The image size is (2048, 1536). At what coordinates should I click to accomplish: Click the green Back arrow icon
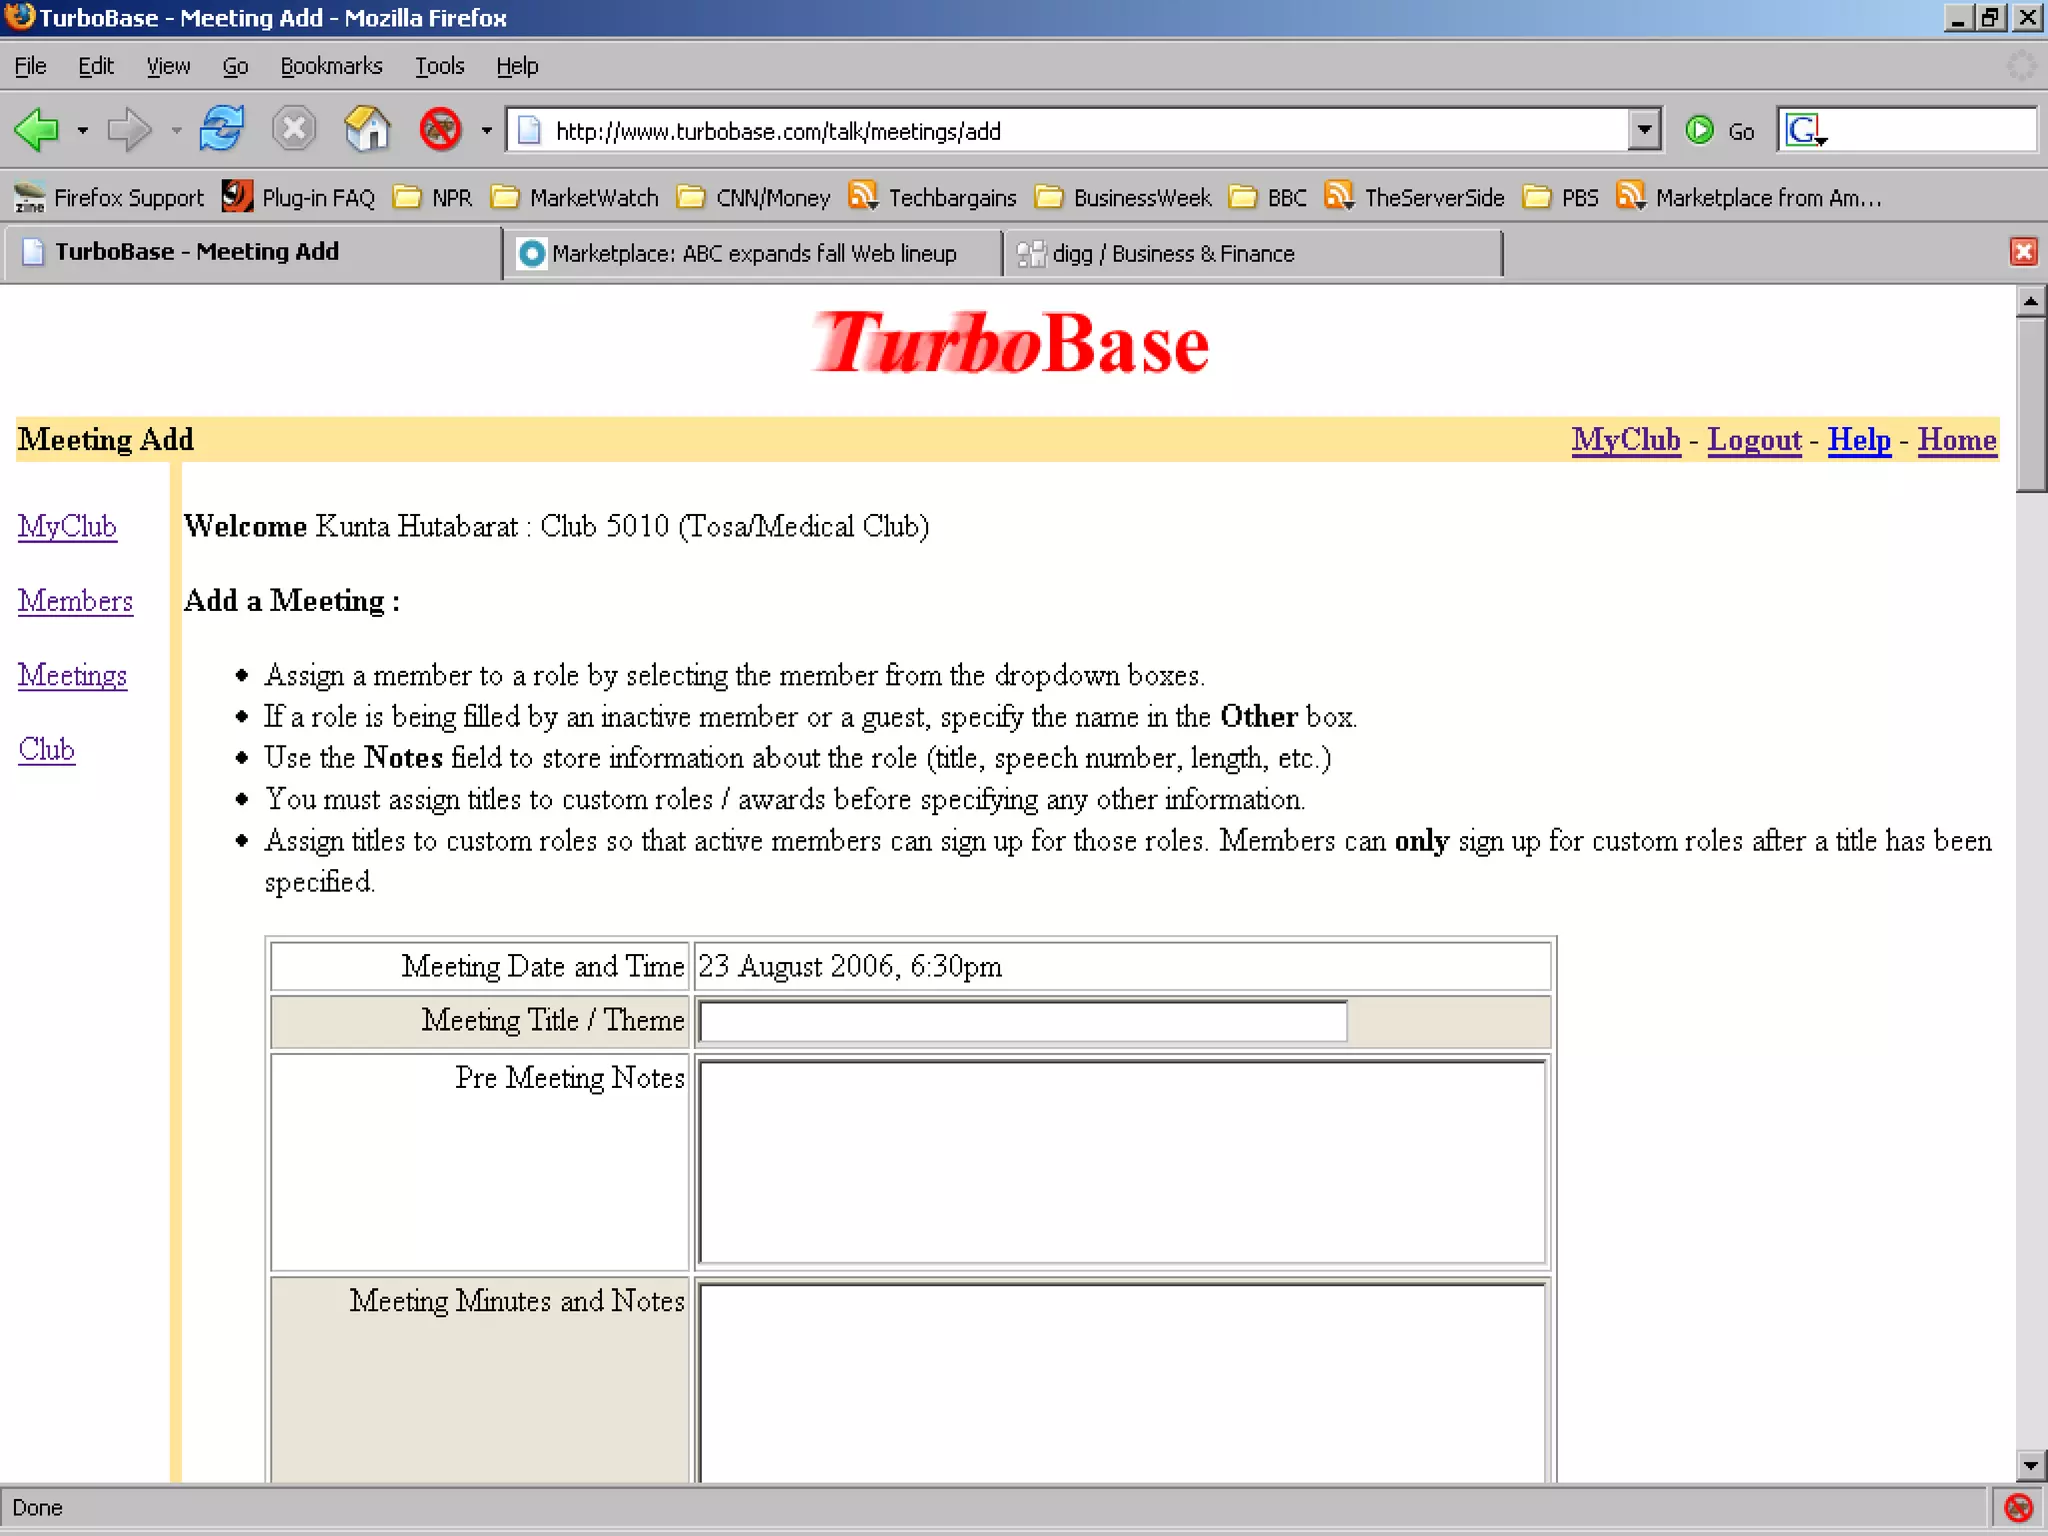coord(38,130)
